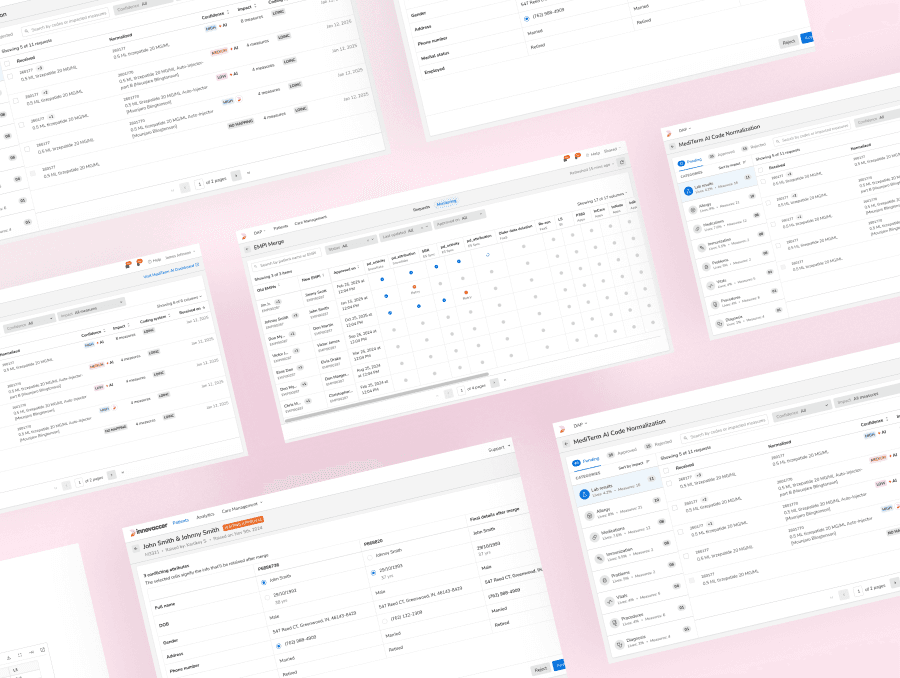
Task: Select Immunization category icon in lower-right MediTerm window
Action: [599, 559]
